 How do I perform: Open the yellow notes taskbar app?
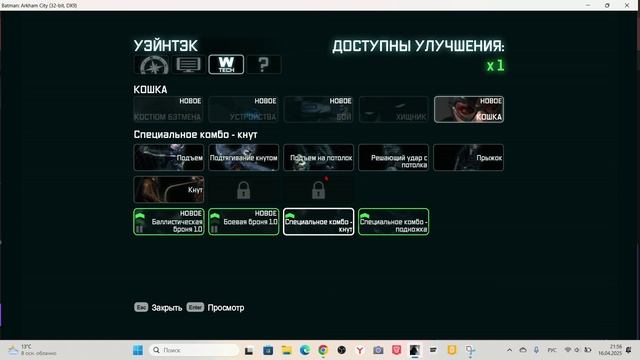(452, 350)
